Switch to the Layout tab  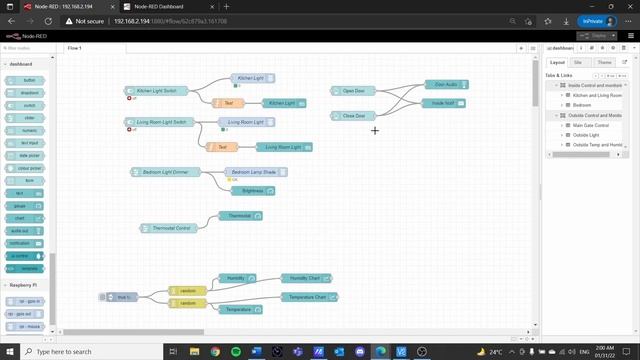[x=557, y=62]
